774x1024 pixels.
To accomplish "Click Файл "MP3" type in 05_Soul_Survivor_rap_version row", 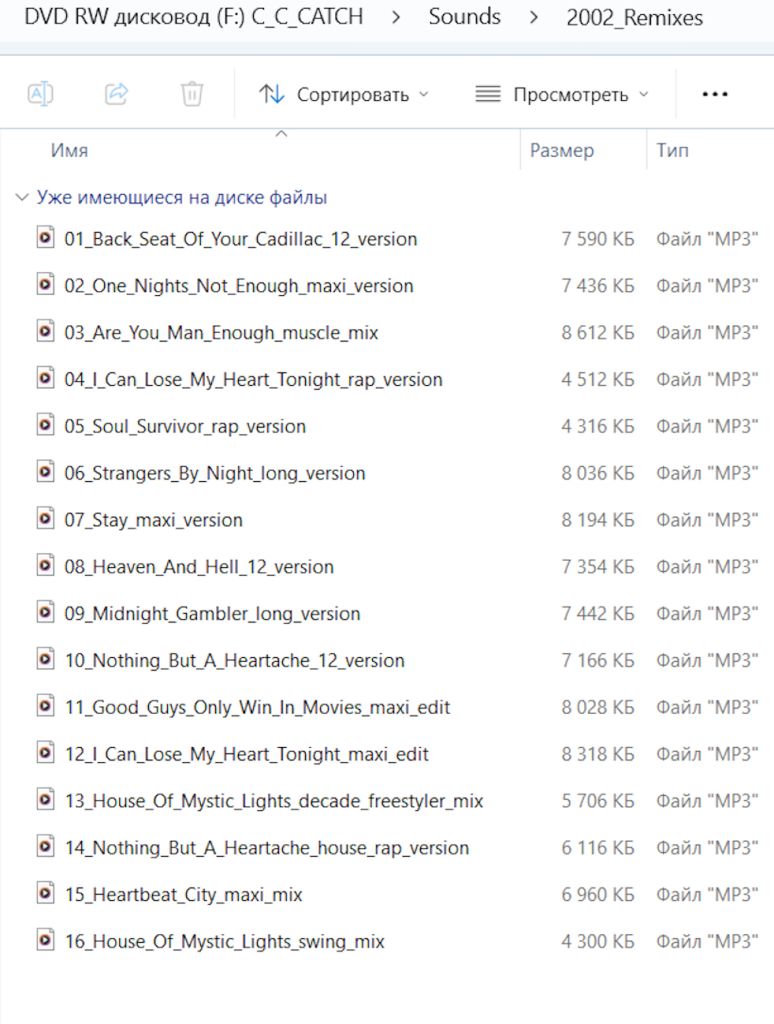I will click(707, 426).
